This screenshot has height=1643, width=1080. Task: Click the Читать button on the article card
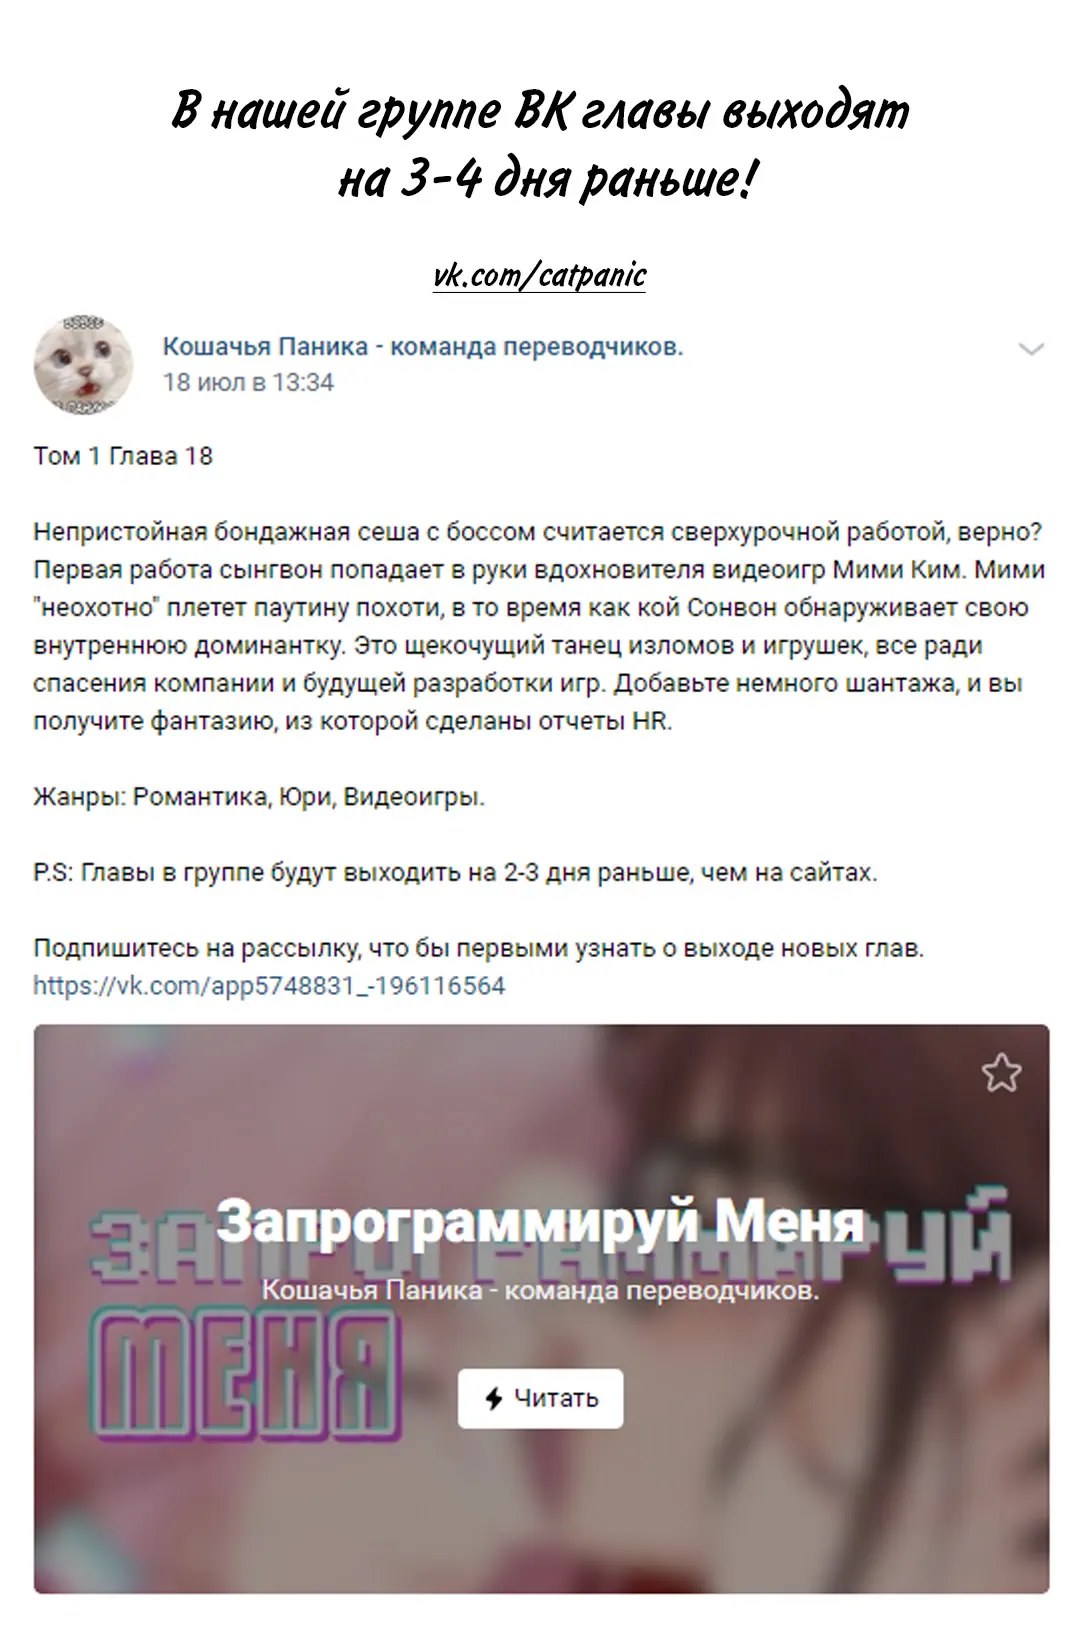pos(540,1398)
